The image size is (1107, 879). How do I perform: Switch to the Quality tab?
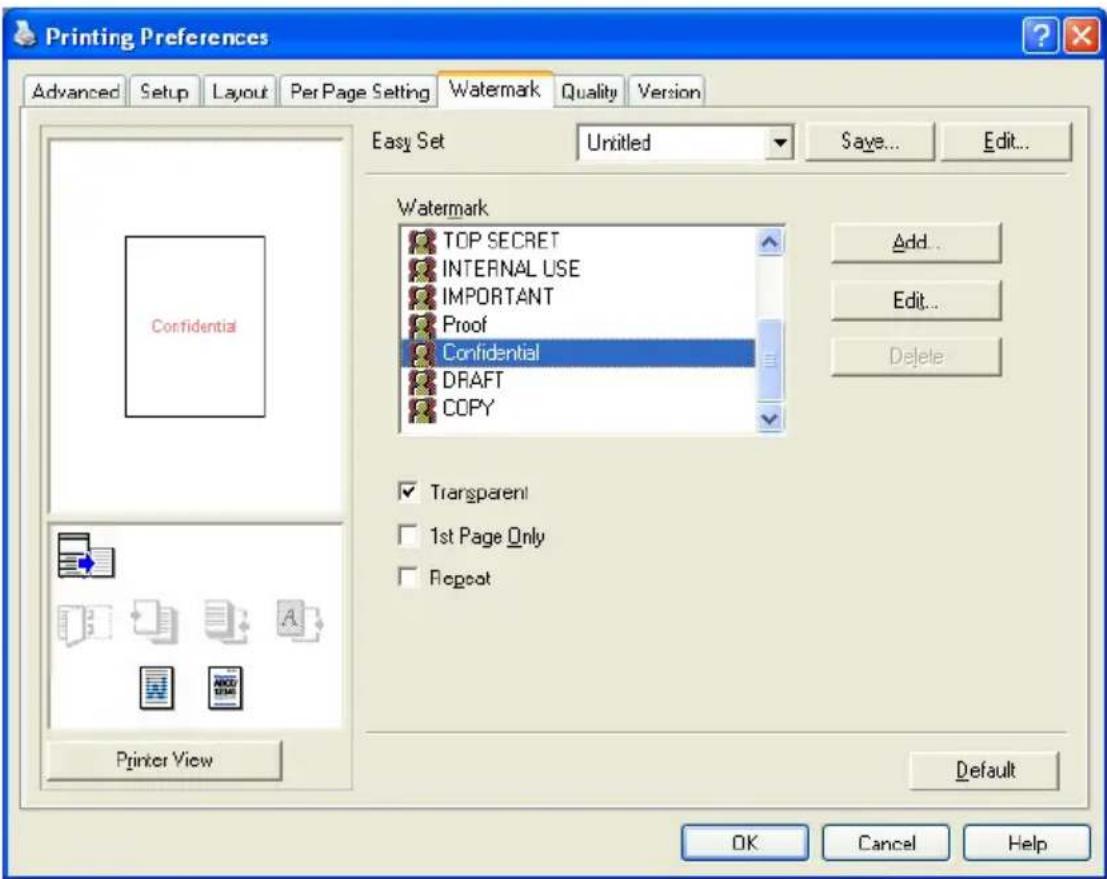[x=590, y=92]
